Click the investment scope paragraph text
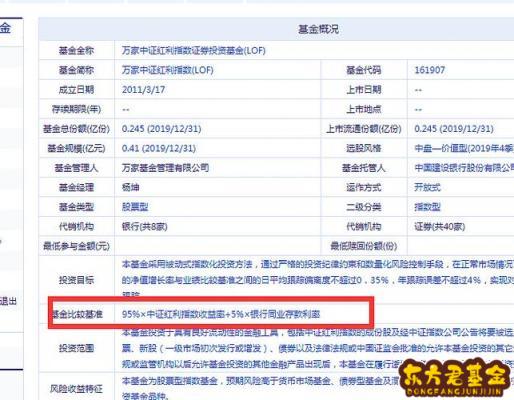The width and height of the screenshot is (514, 400). 318,348
